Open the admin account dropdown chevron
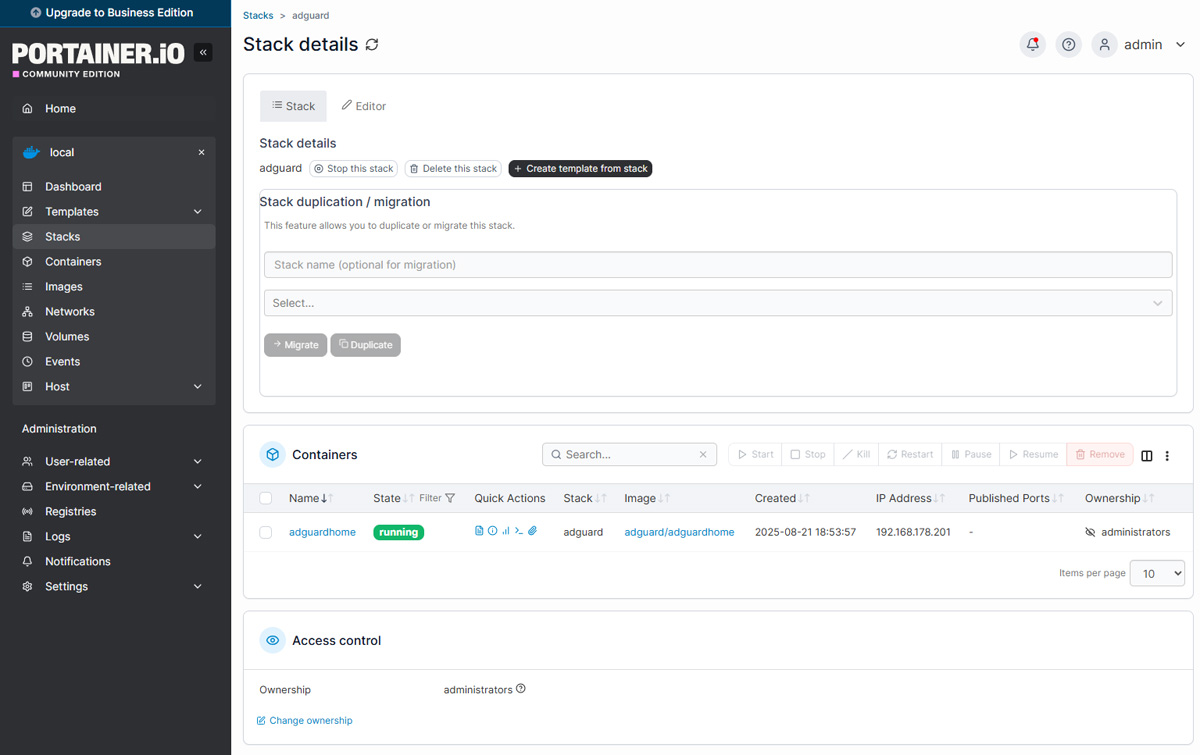The height and width of the screenshot is (755, 1200). click(x=1180, y=45)
